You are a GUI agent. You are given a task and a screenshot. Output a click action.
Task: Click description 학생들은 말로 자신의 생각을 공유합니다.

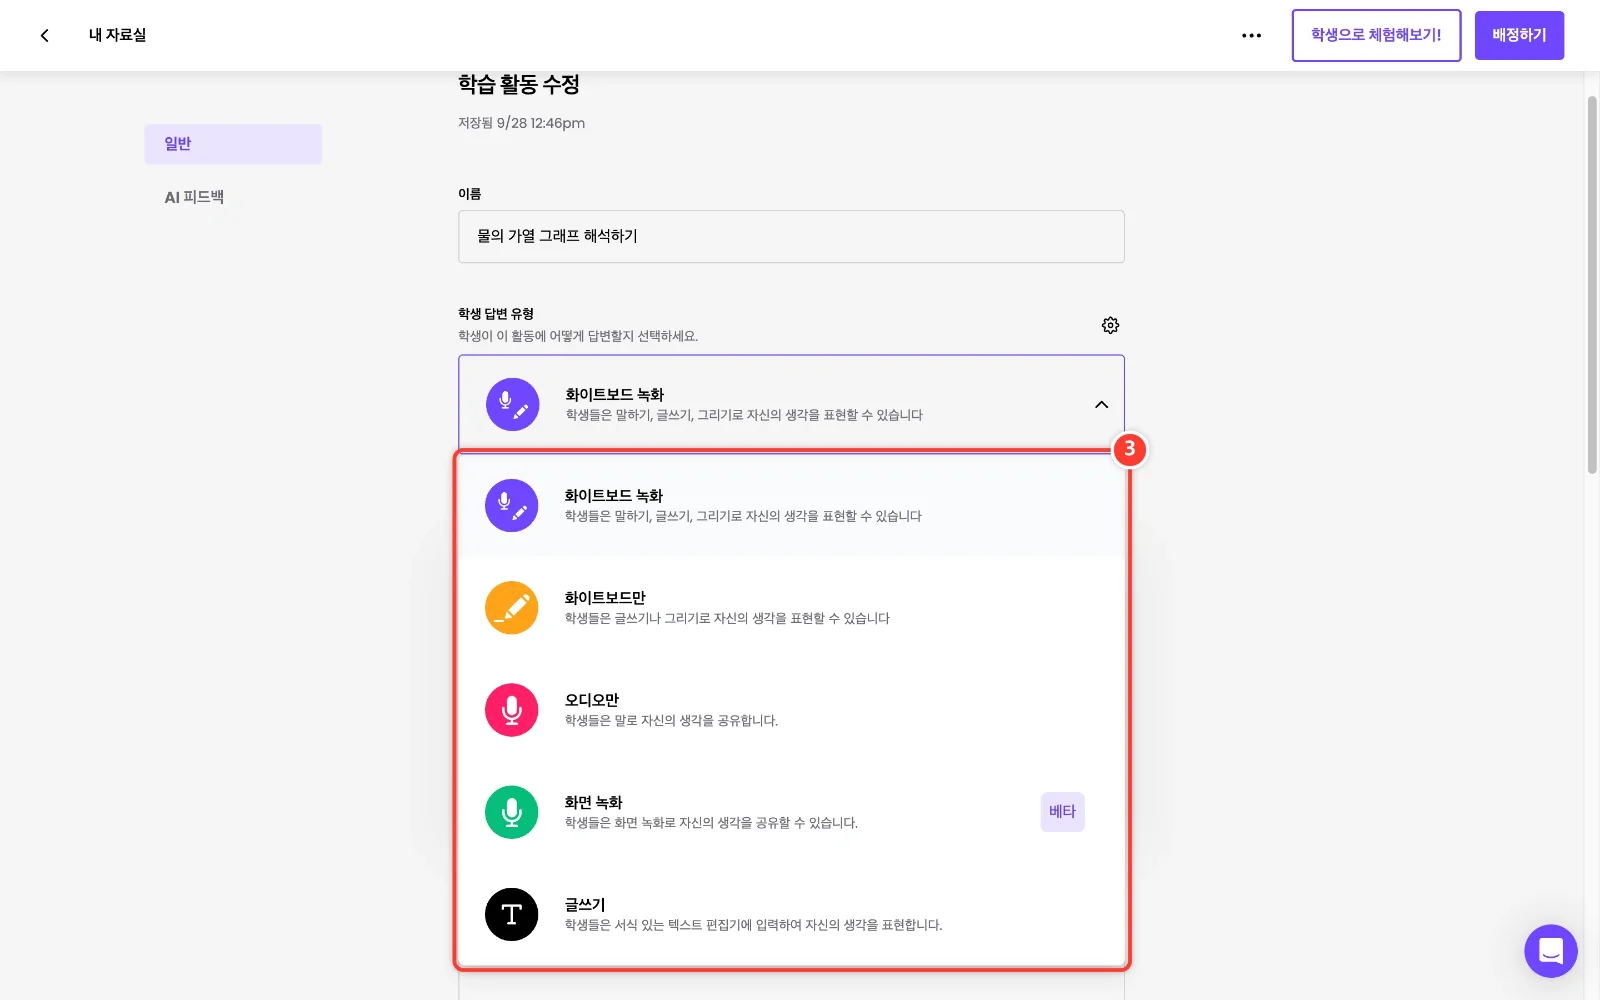[671, 721]
